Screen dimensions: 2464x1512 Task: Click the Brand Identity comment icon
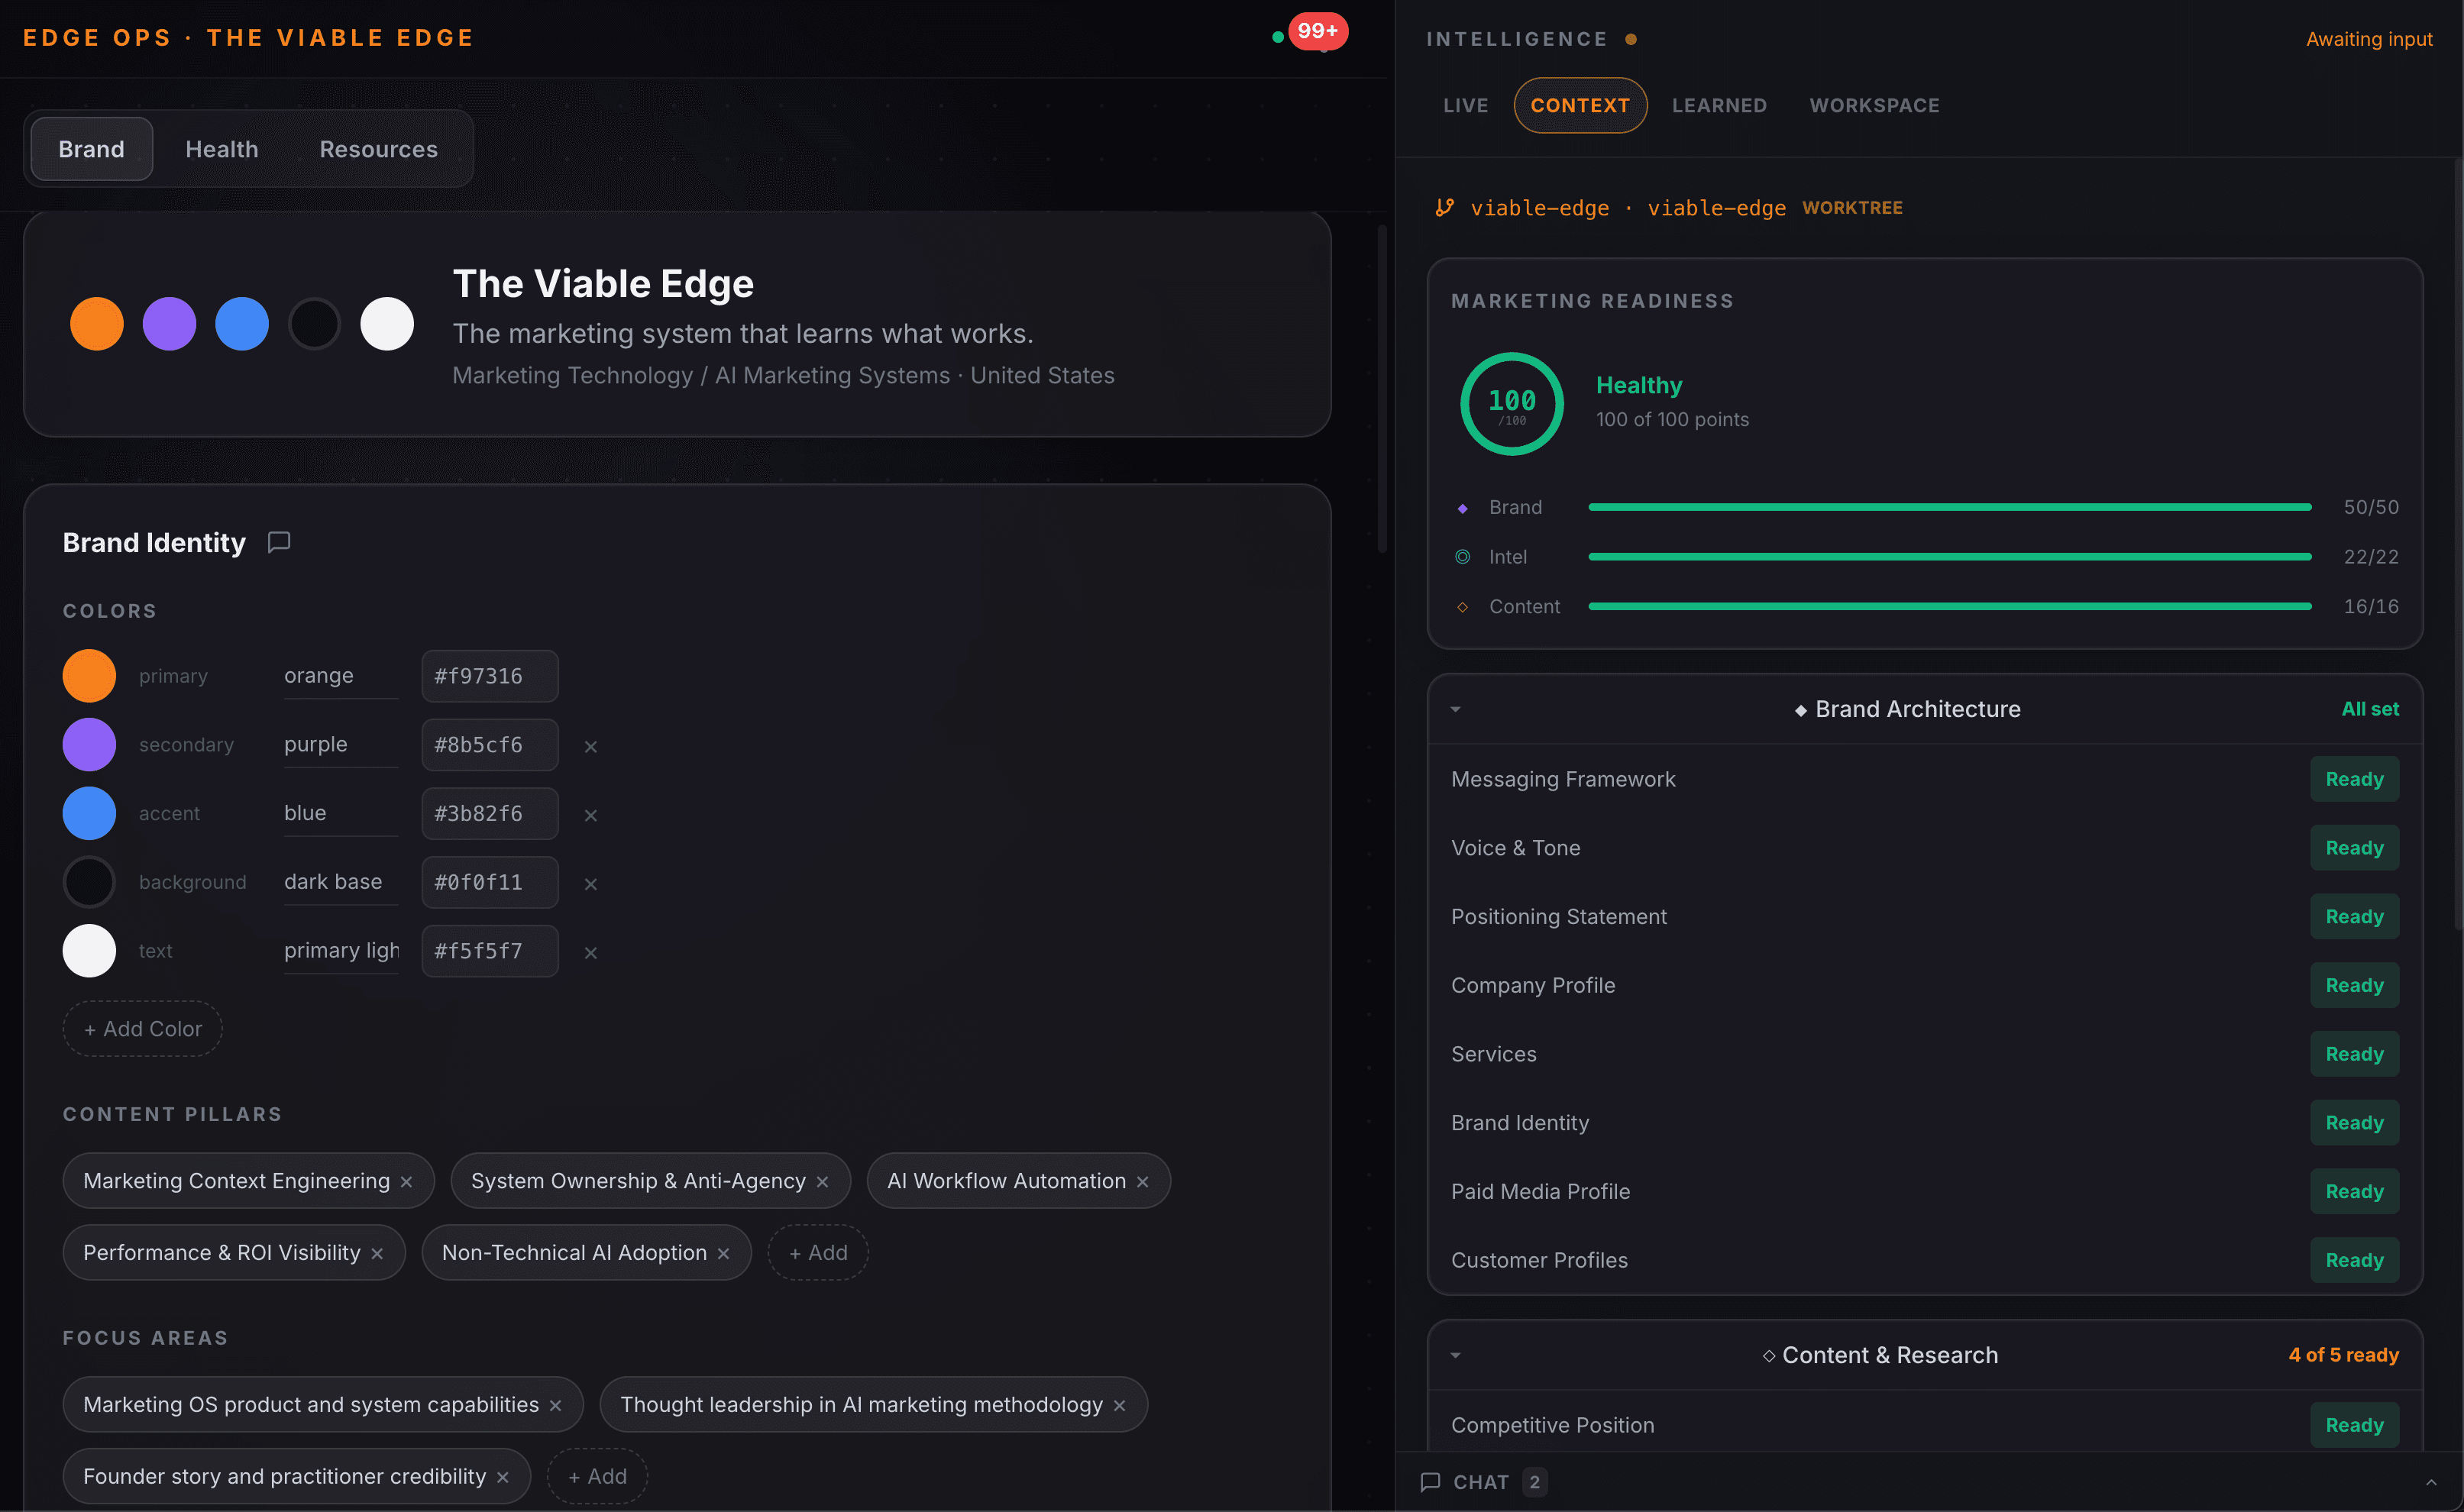(279, 542)
